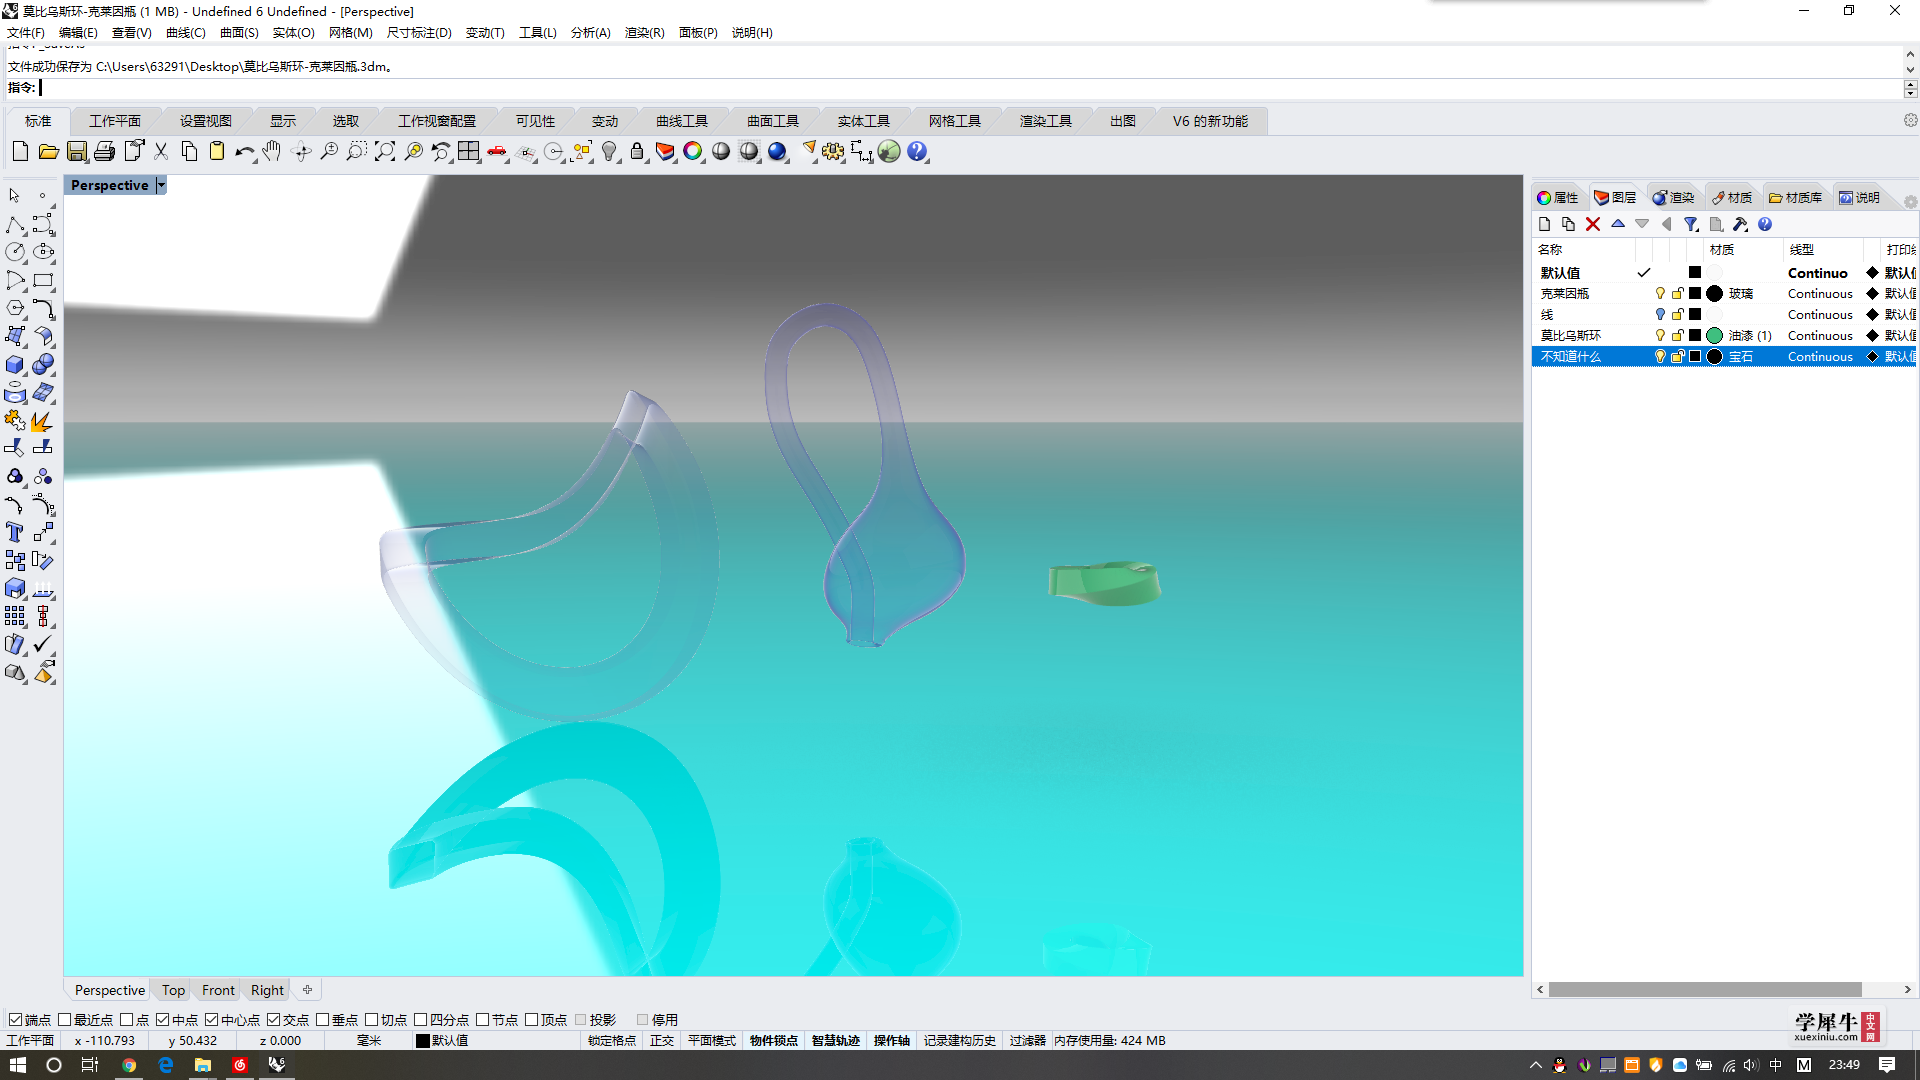Image resolution: width=1920 pixels, height=1080 pixels.
Task: Open Continuous linetype of 克莱因瓶 layer
Action: [x=1820, y=294]
